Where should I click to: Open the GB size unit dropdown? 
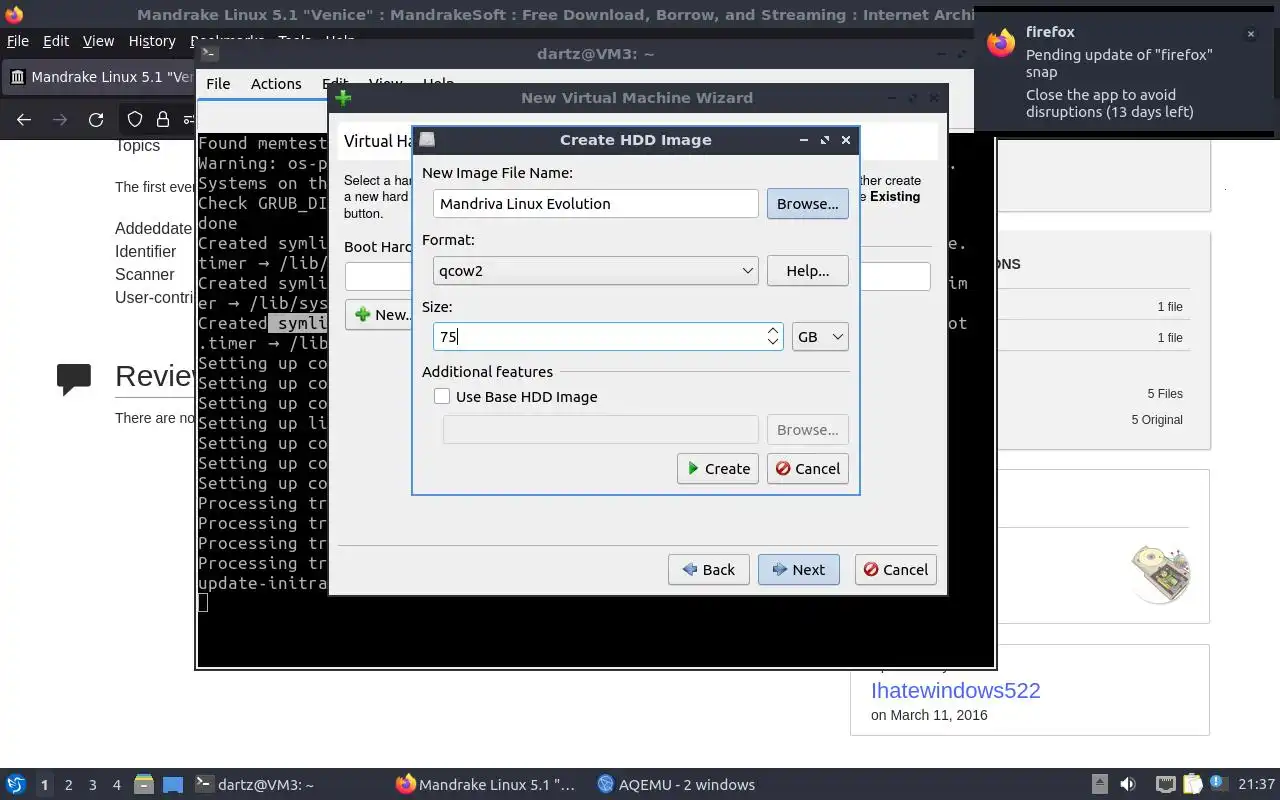[x=820, y=337]
